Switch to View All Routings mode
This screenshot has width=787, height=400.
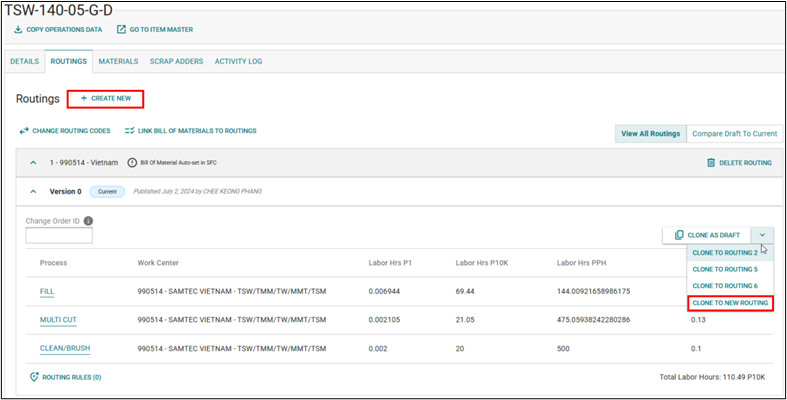click(650, 133)
